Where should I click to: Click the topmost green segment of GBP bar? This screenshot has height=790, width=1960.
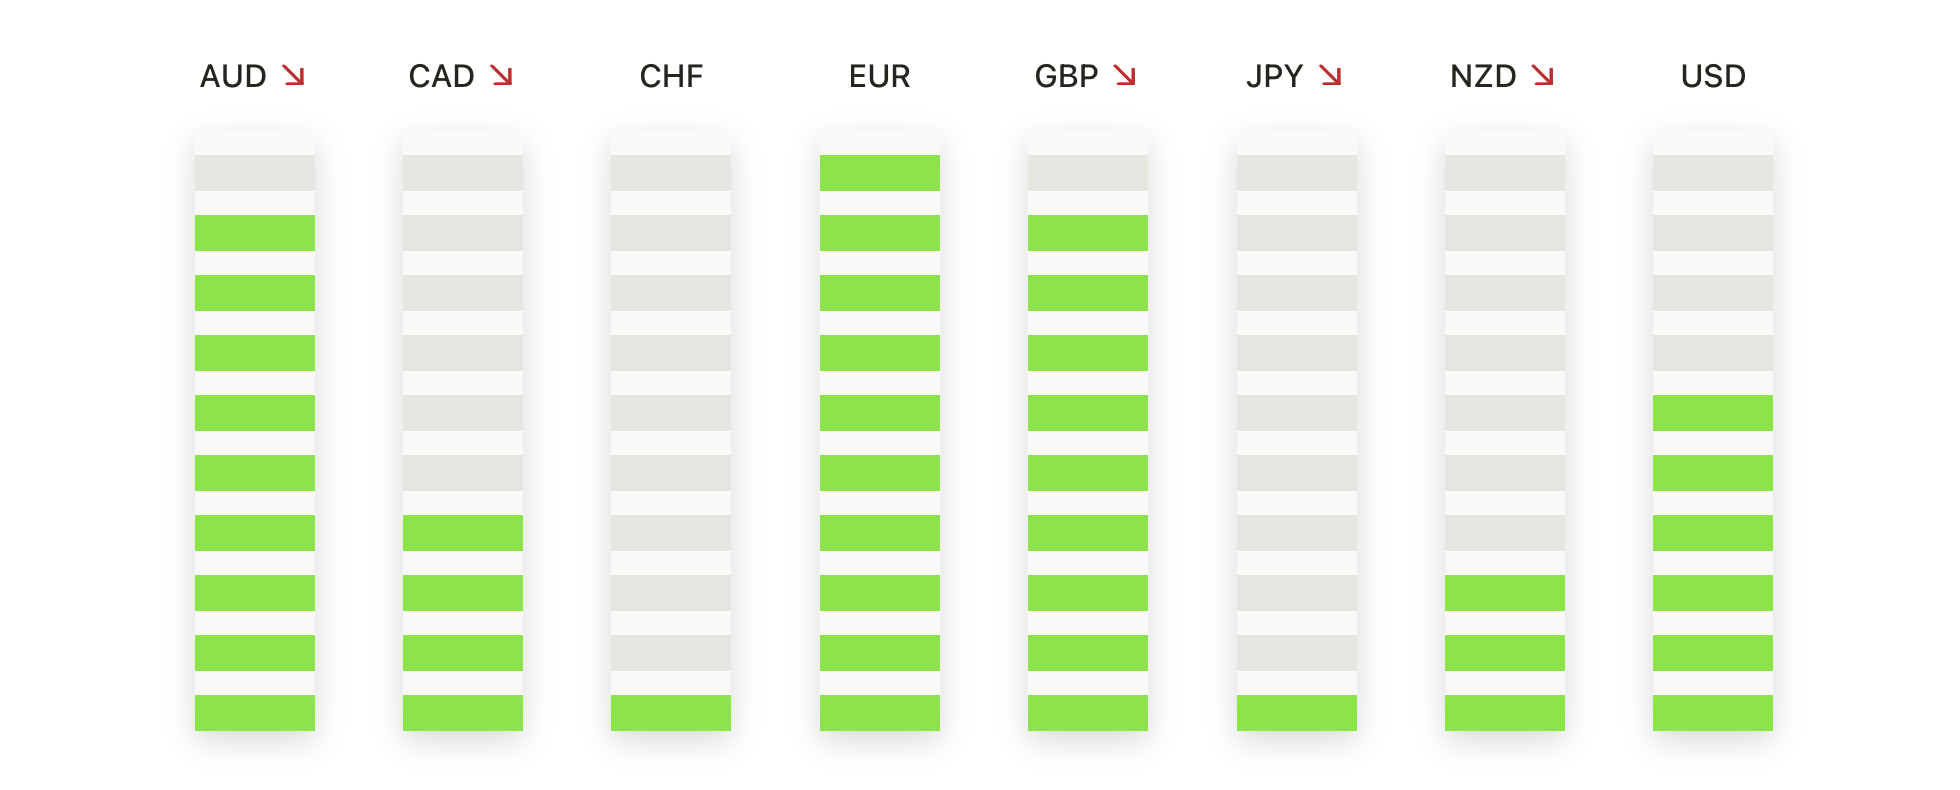(1087, 233)
